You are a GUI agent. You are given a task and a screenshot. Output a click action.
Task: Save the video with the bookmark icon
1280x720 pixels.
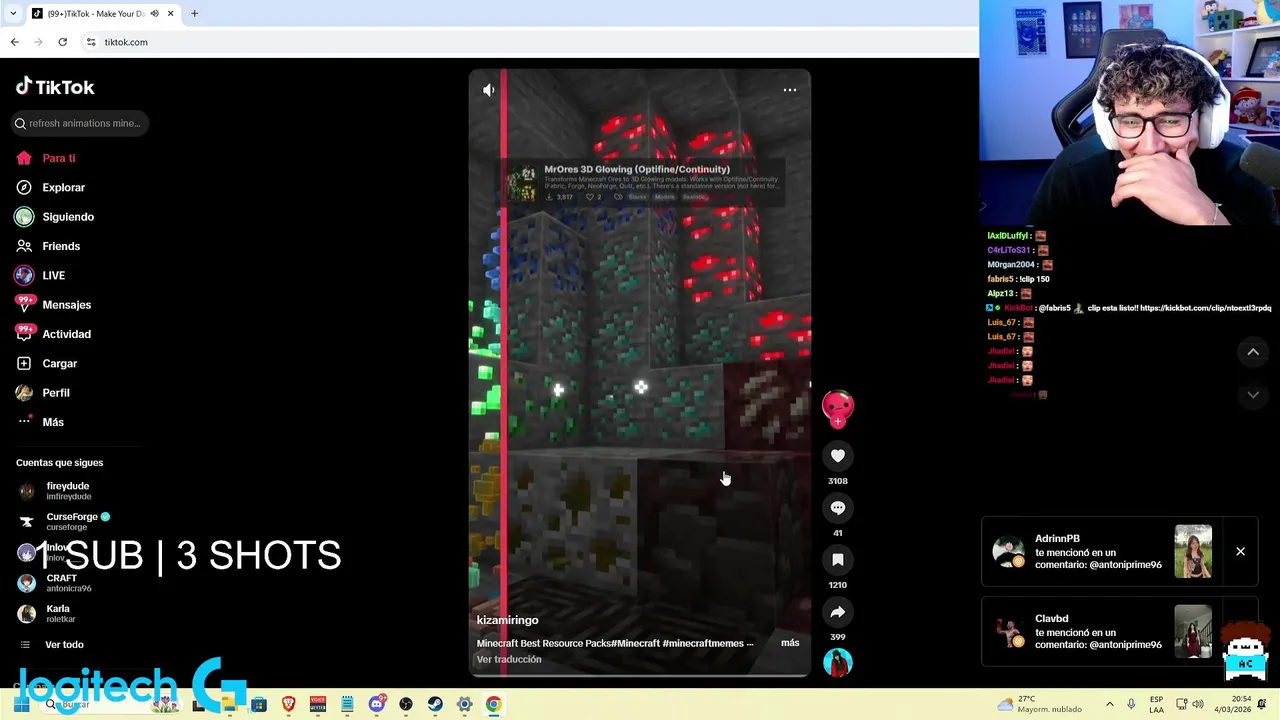[838, 560]
